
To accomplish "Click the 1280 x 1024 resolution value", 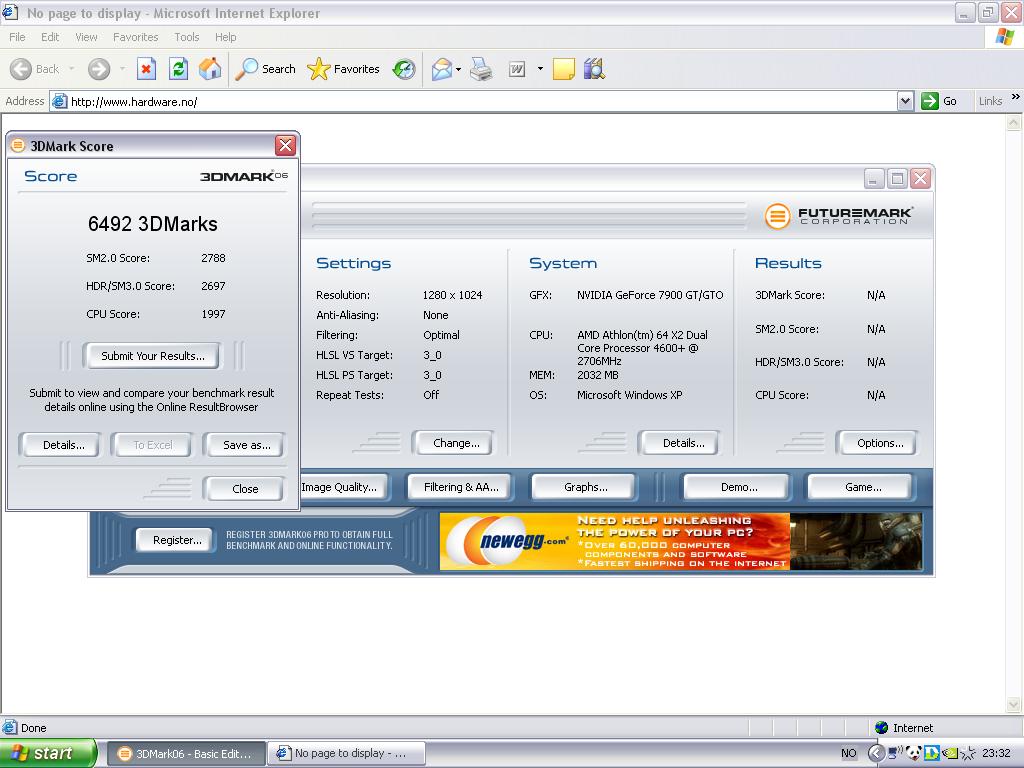I will point(452,295).
